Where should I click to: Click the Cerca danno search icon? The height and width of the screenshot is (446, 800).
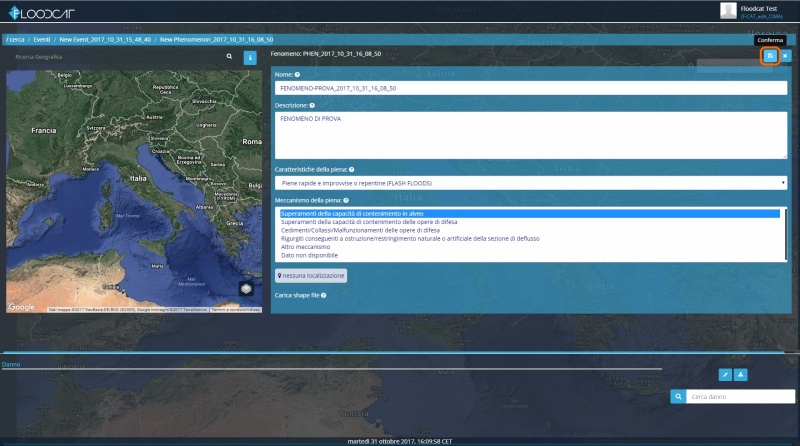[678, 397]
